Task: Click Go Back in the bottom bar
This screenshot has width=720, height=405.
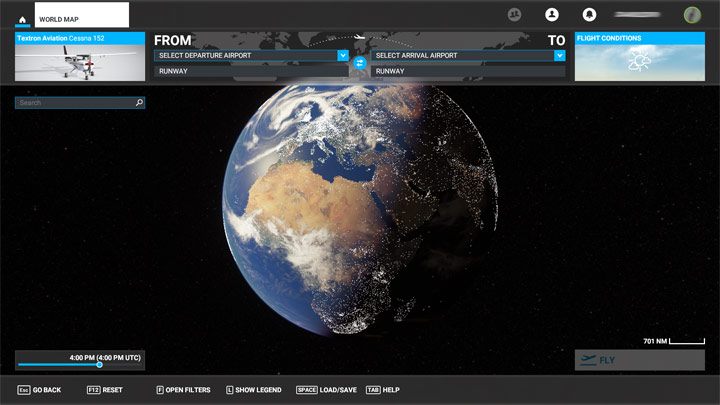Action: (x=39, y=390)
